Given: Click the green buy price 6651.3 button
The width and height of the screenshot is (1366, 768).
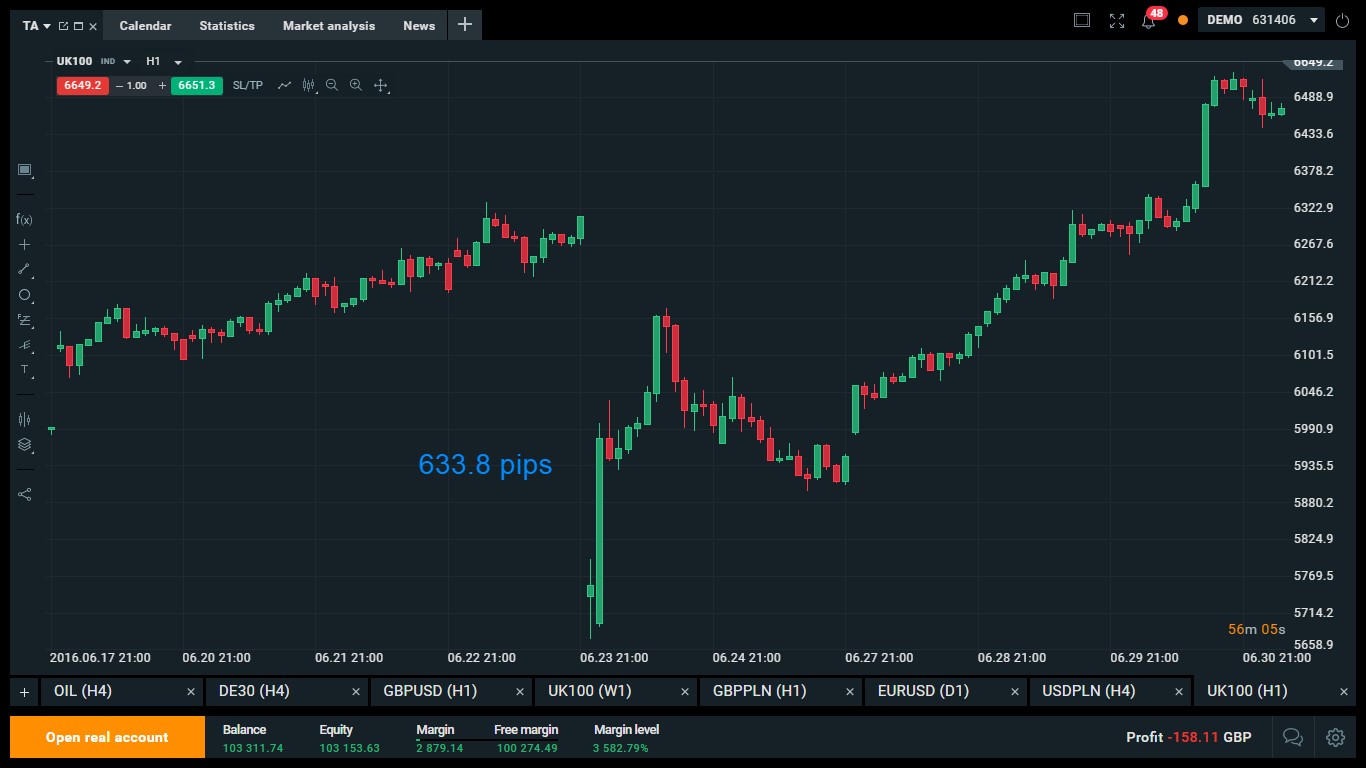Looking at the screenshot, I should pos(197,85).
